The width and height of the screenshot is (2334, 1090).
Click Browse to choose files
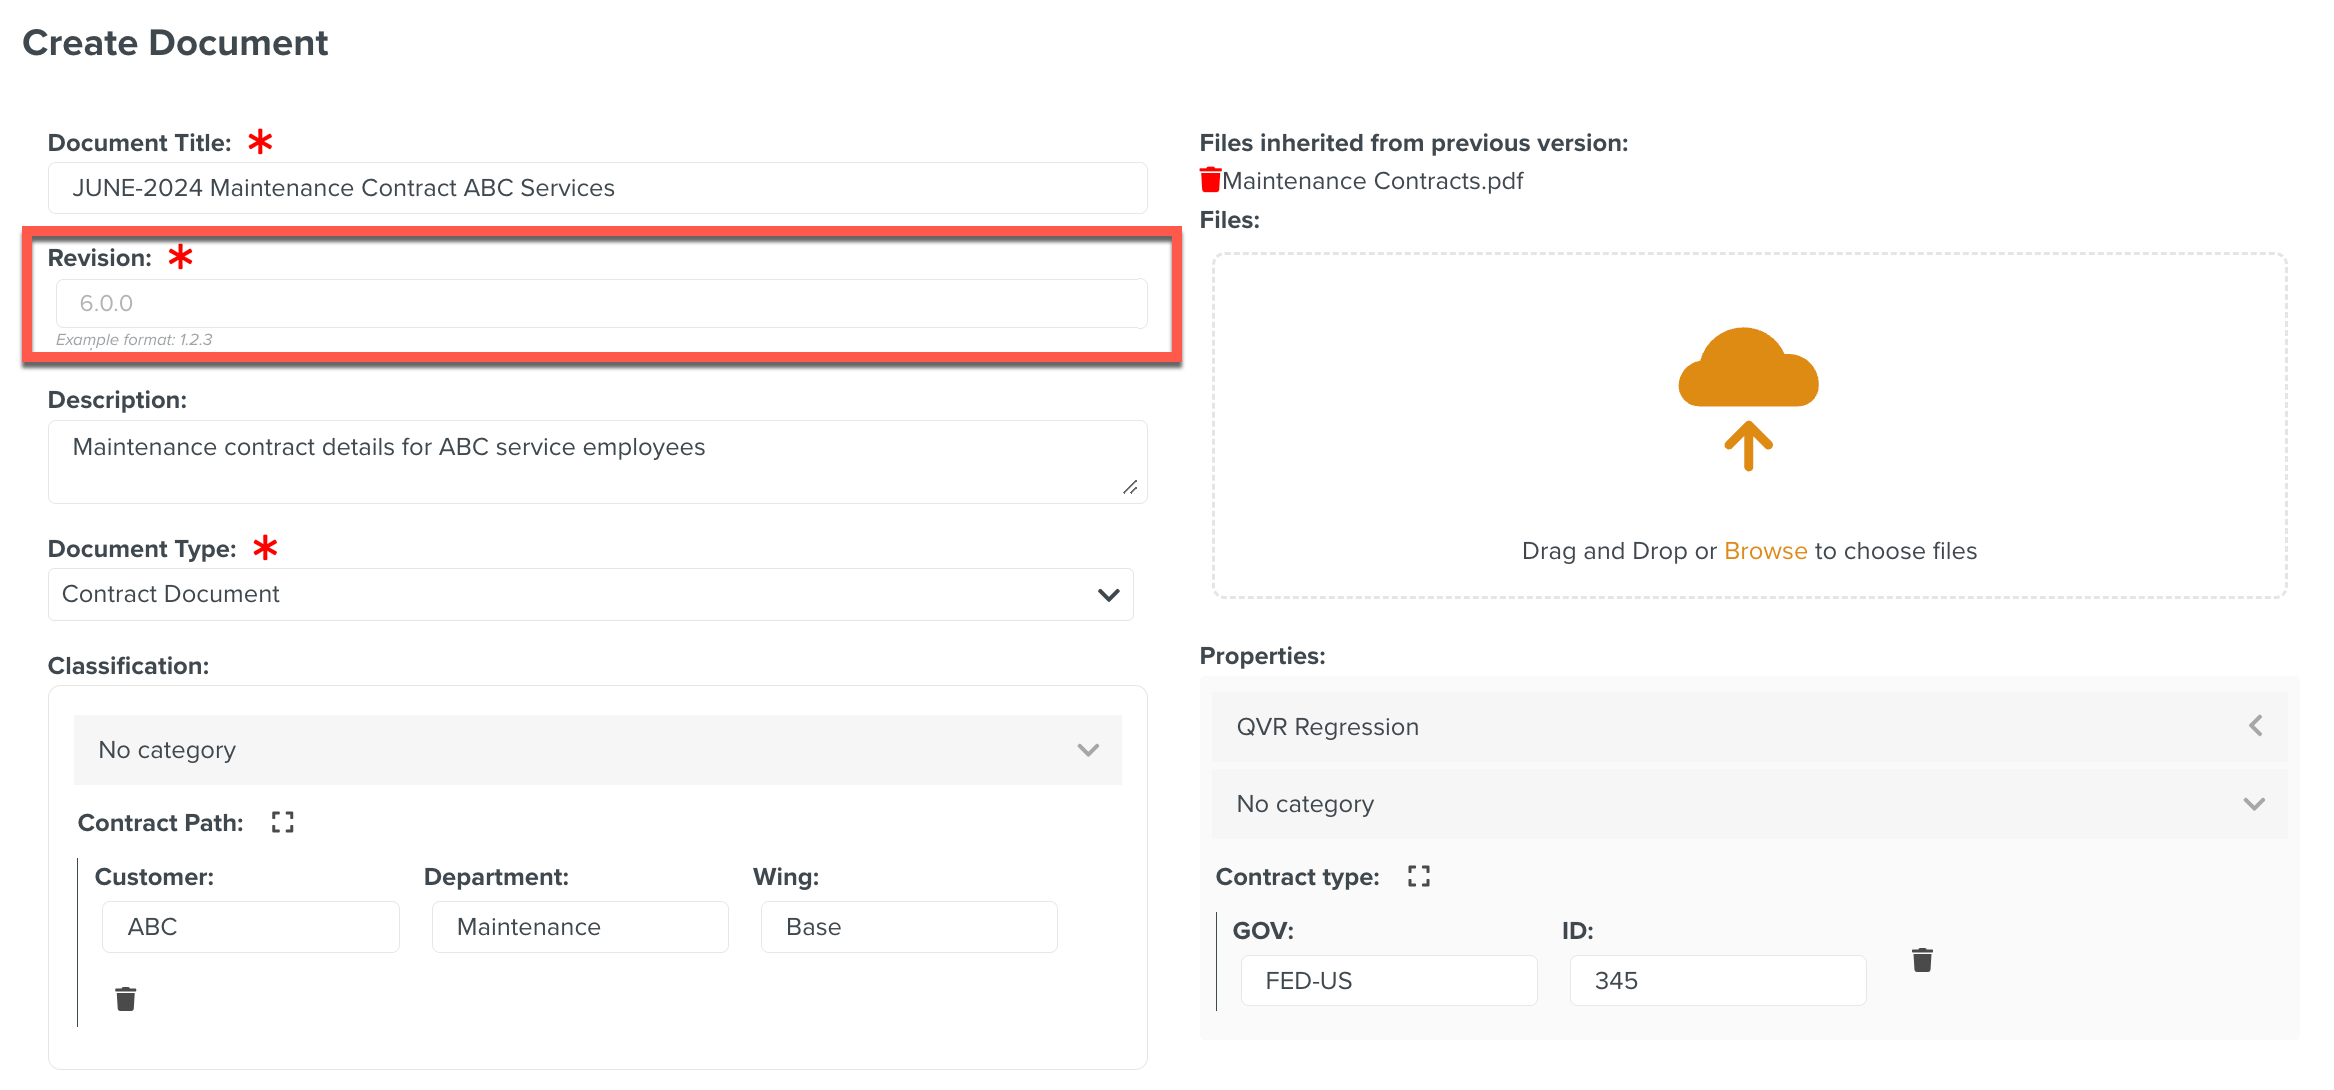pyautogui.click(x=1765, y=551)
